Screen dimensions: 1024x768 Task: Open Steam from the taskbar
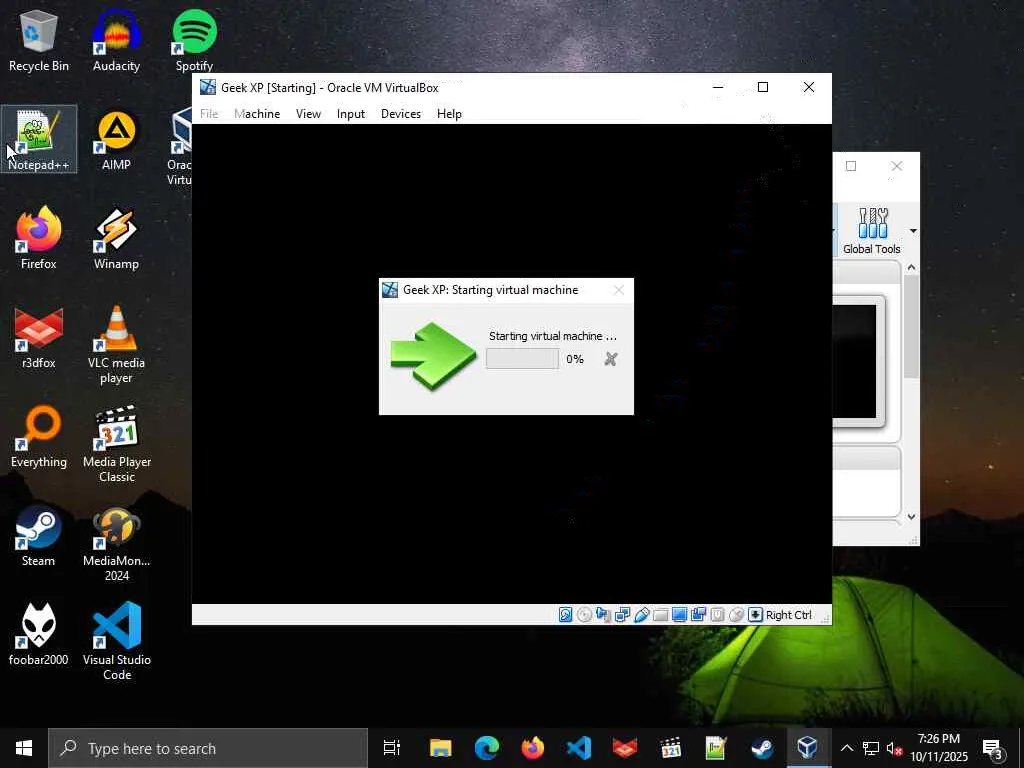click(762, 748)
